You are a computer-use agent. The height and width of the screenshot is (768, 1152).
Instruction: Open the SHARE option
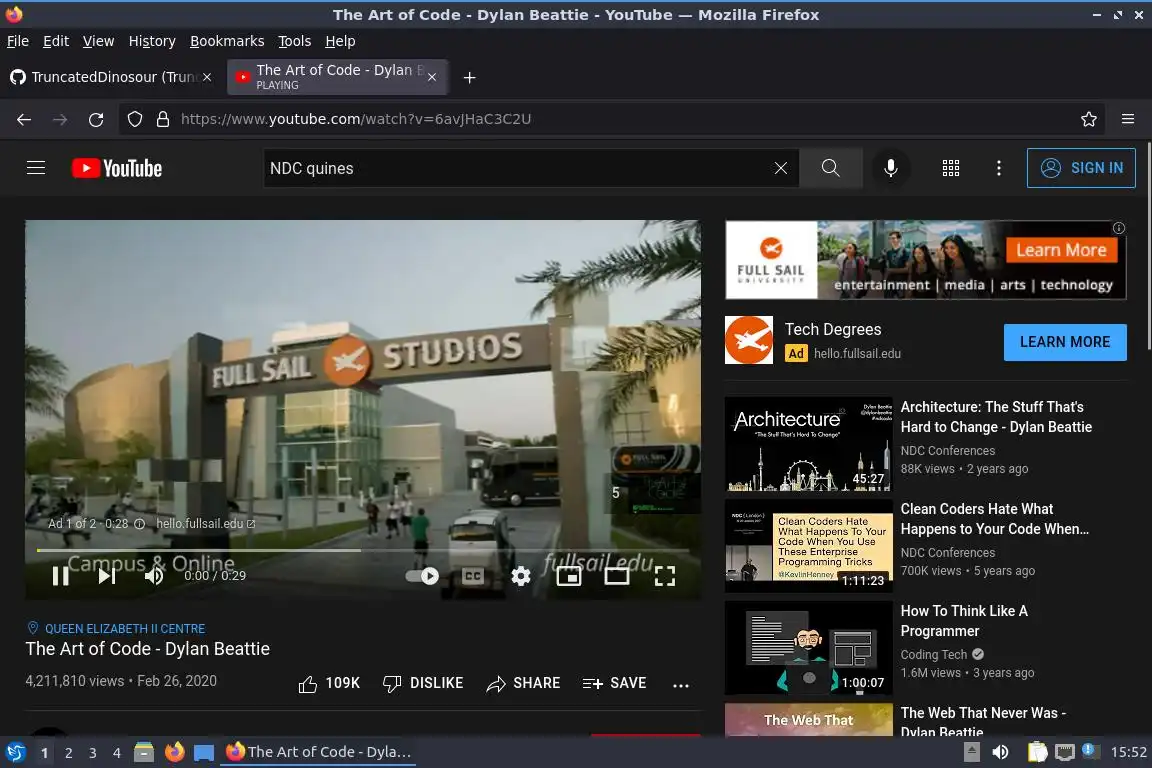[523, 683]
